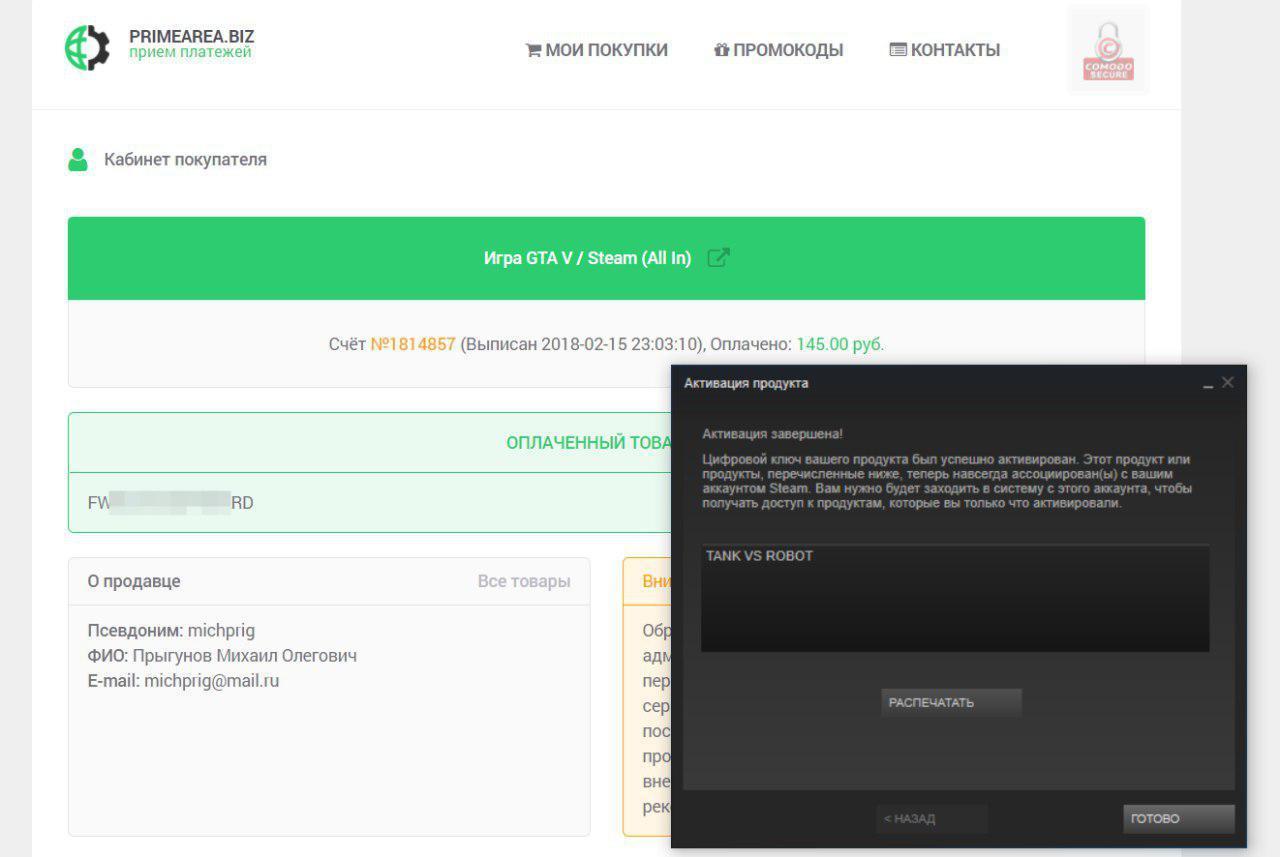Click the PRIMEAREA.BIZ site title text
This screenshot has width=1280, height=857.
(x=191, y=36)
